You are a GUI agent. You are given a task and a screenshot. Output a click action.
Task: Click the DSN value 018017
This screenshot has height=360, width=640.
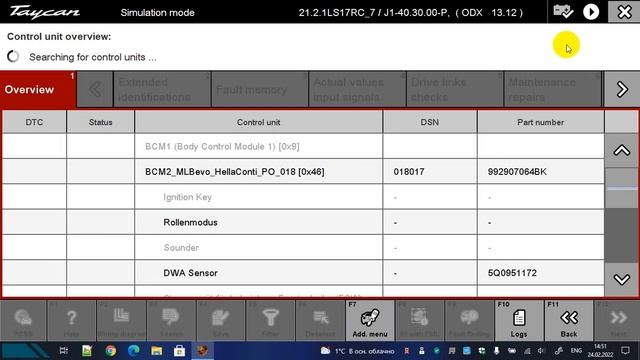409,172
